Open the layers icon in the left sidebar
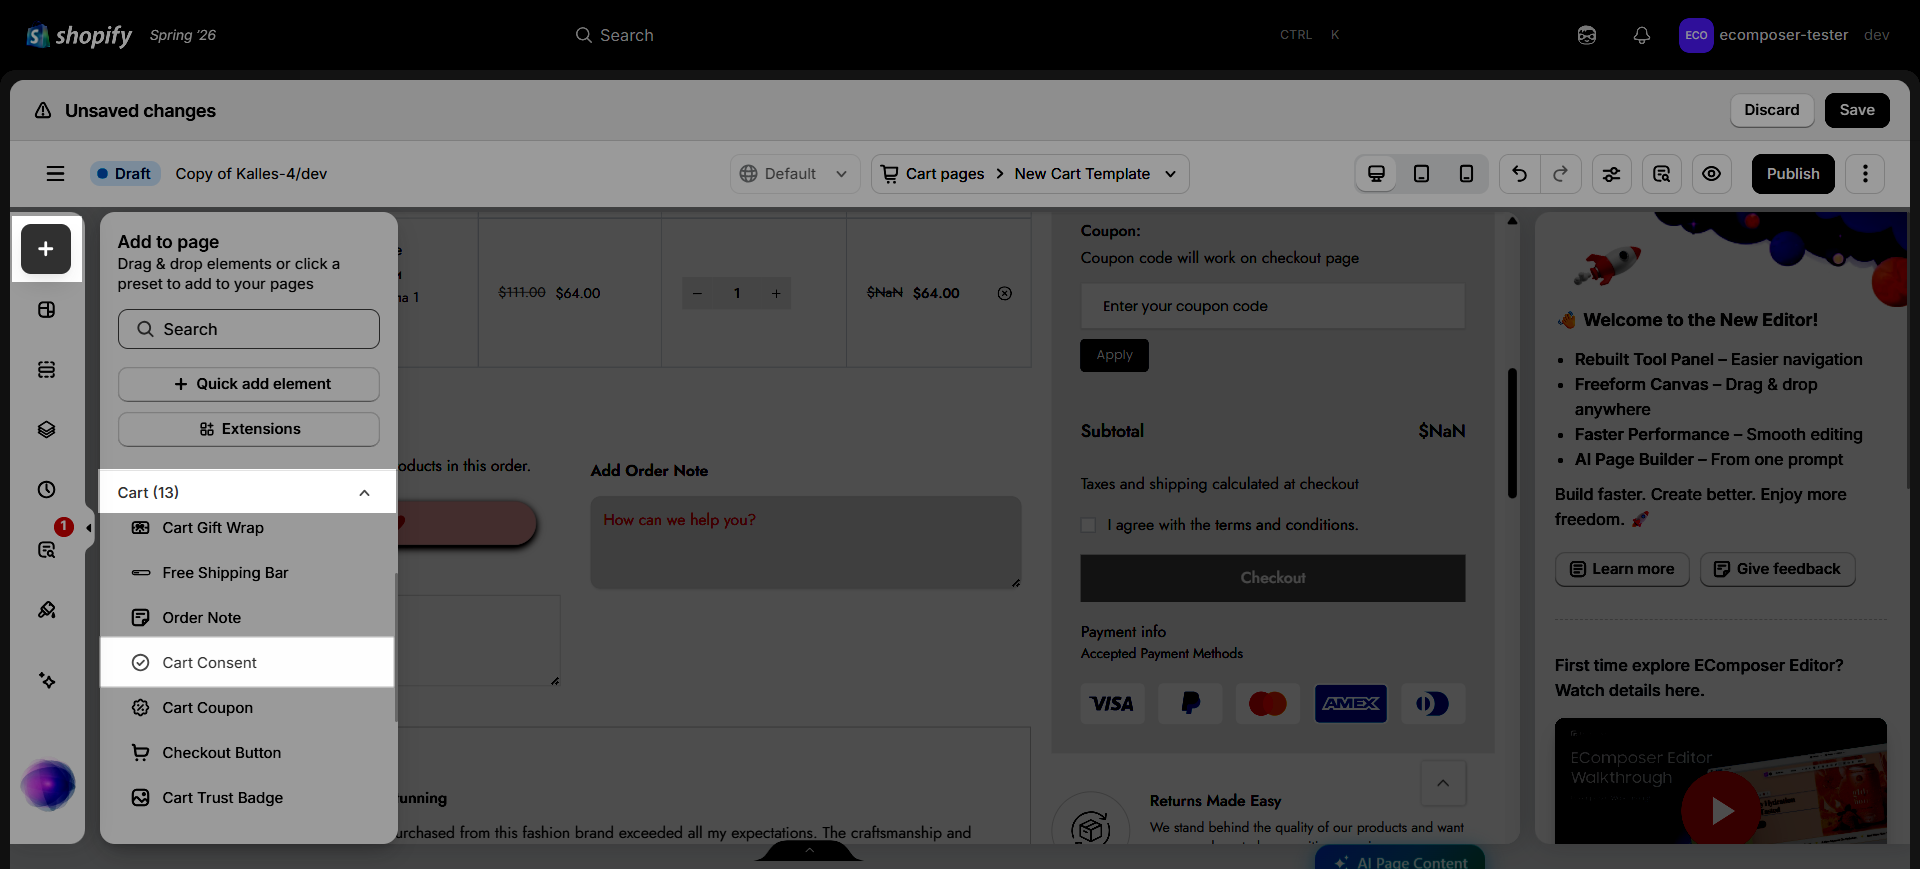The width and height of the screenshot is (1920, 869). (x=46, y=430)
